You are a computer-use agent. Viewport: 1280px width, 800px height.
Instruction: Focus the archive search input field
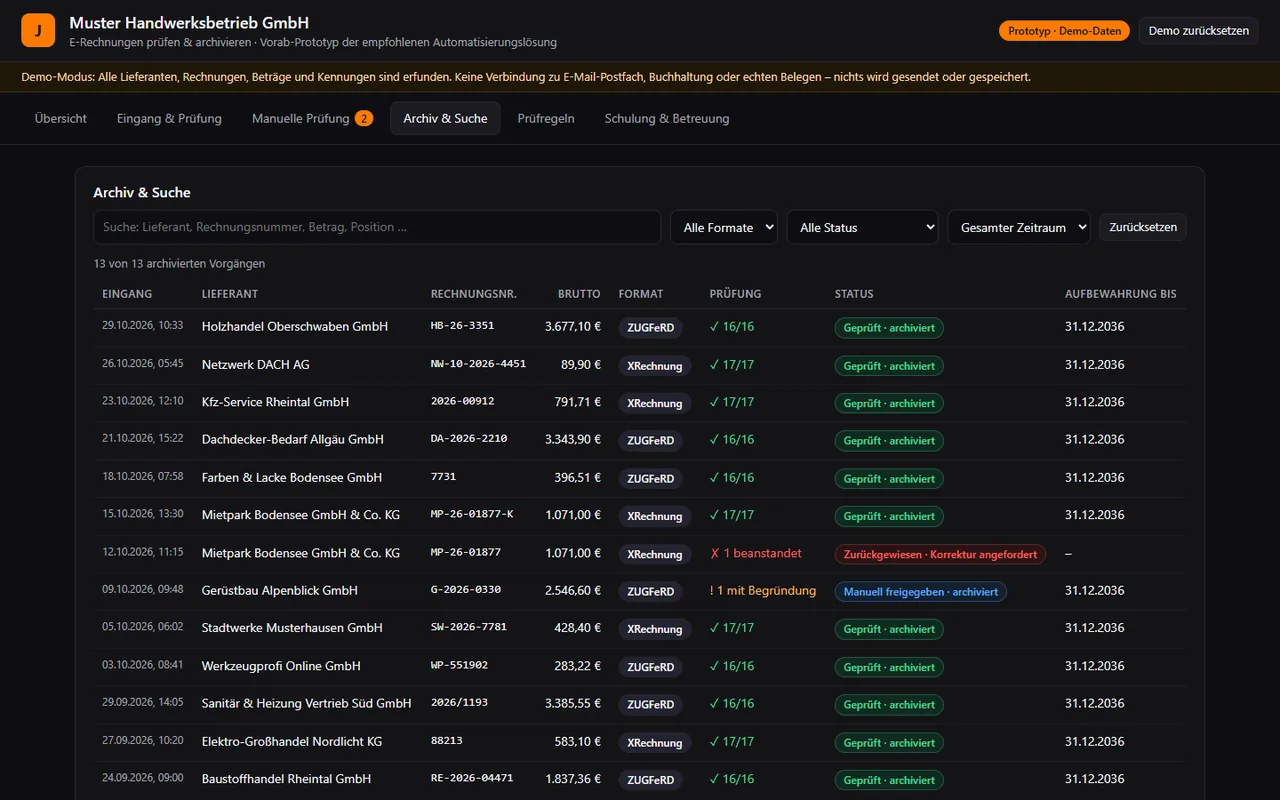(x=377, y=227)
